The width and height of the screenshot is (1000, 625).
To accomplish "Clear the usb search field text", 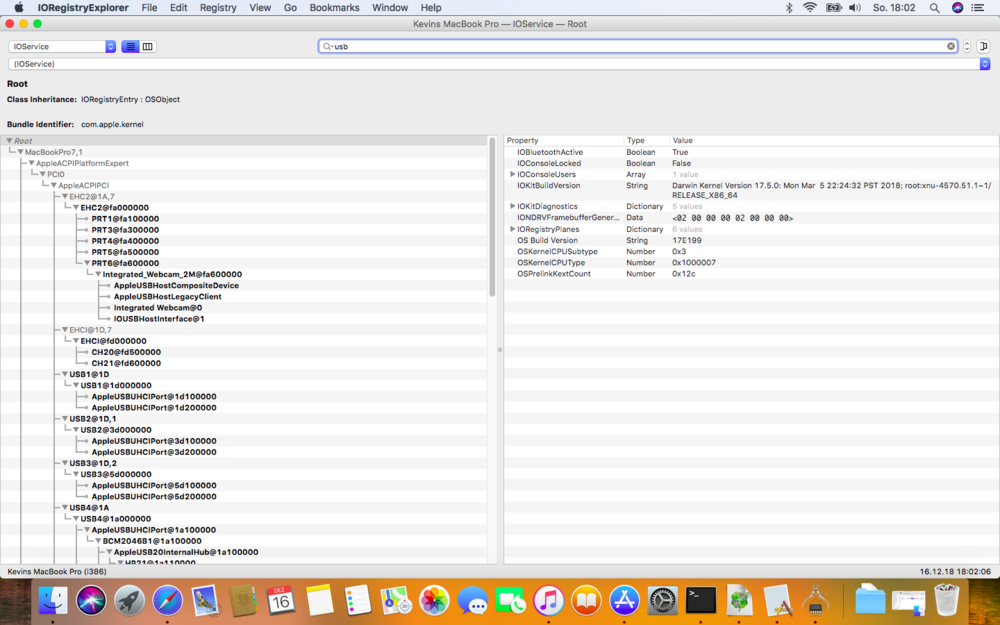I will pyautogui.click(x=951, y=46).
